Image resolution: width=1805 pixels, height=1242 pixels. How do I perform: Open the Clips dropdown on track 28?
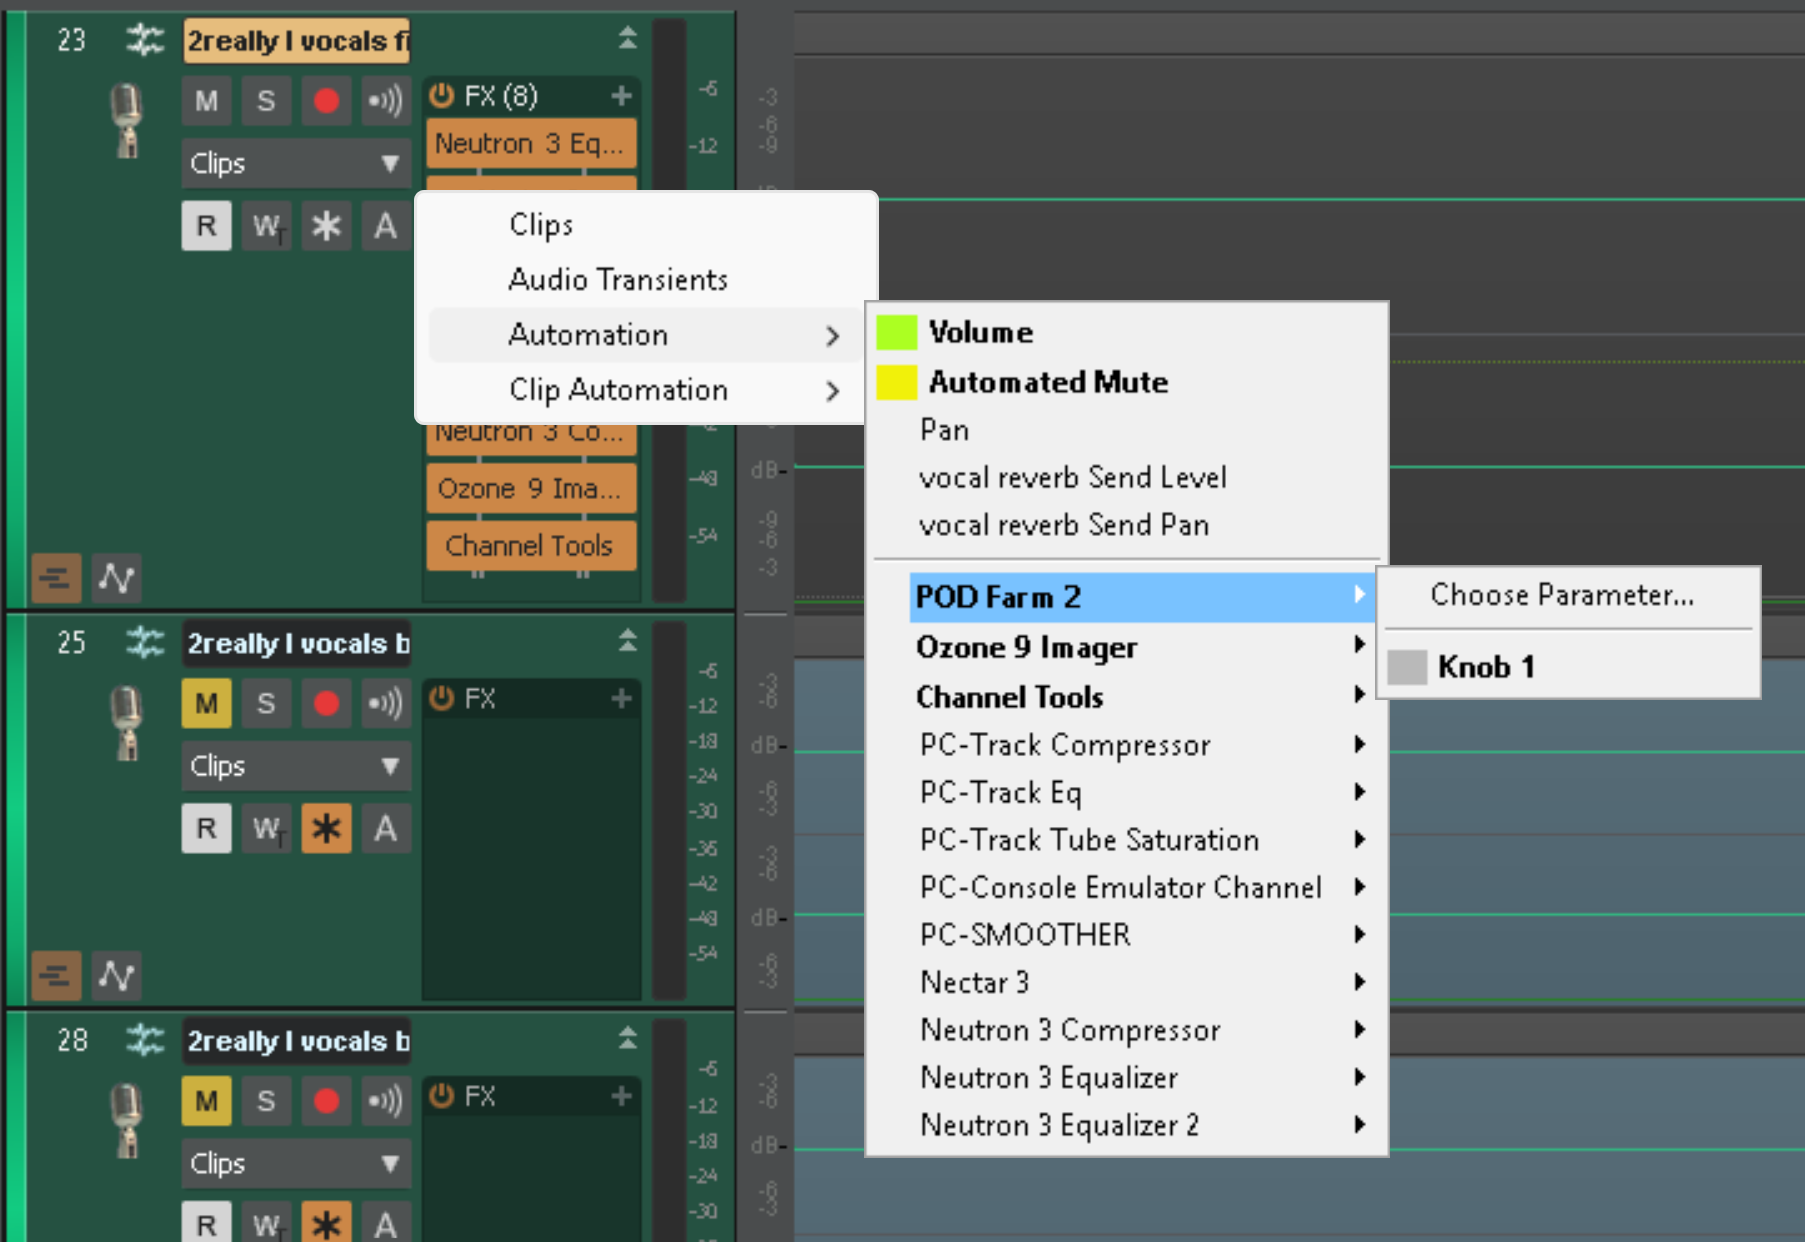coord(296,1164)
